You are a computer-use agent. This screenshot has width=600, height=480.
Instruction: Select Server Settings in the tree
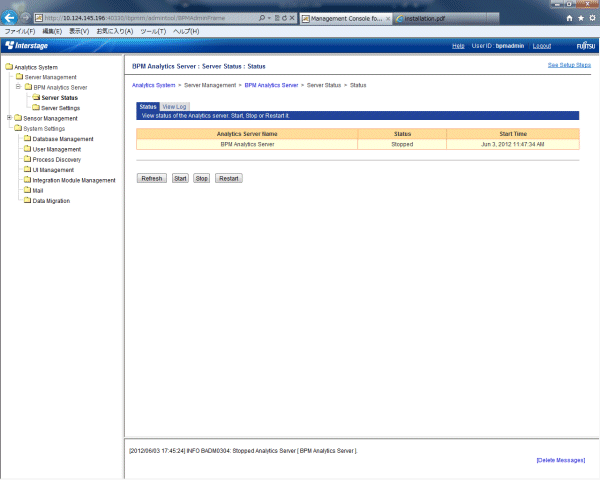click(60, 108)
